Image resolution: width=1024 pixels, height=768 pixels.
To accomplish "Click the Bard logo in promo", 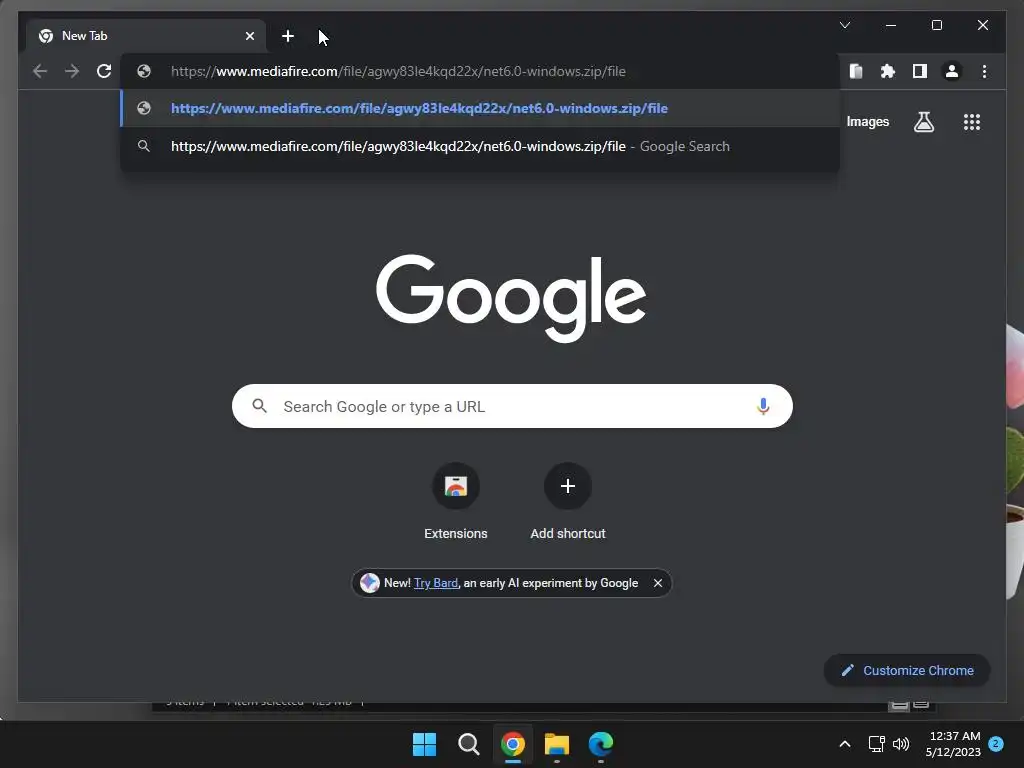I will point(370,583).
